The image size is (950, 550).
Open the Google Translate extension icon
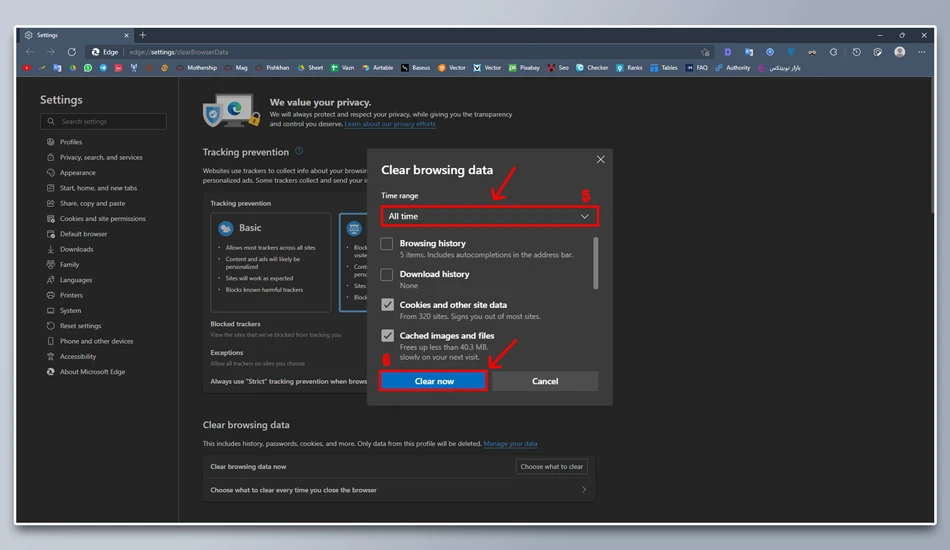pyautogui.click(x=749, y=52)
